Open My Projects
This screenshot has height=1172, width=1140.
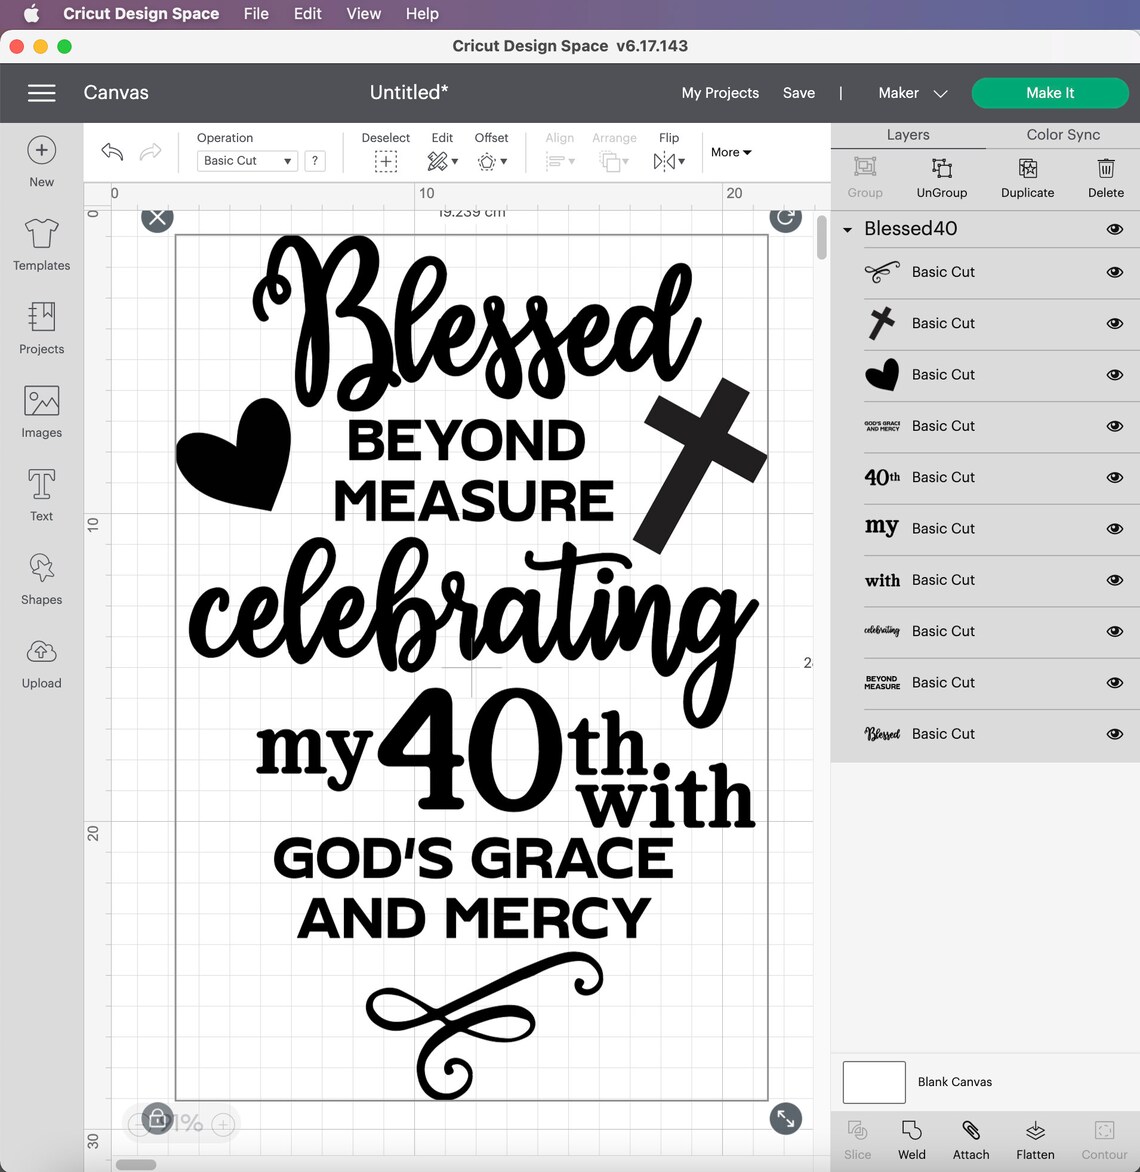point(720,93)
